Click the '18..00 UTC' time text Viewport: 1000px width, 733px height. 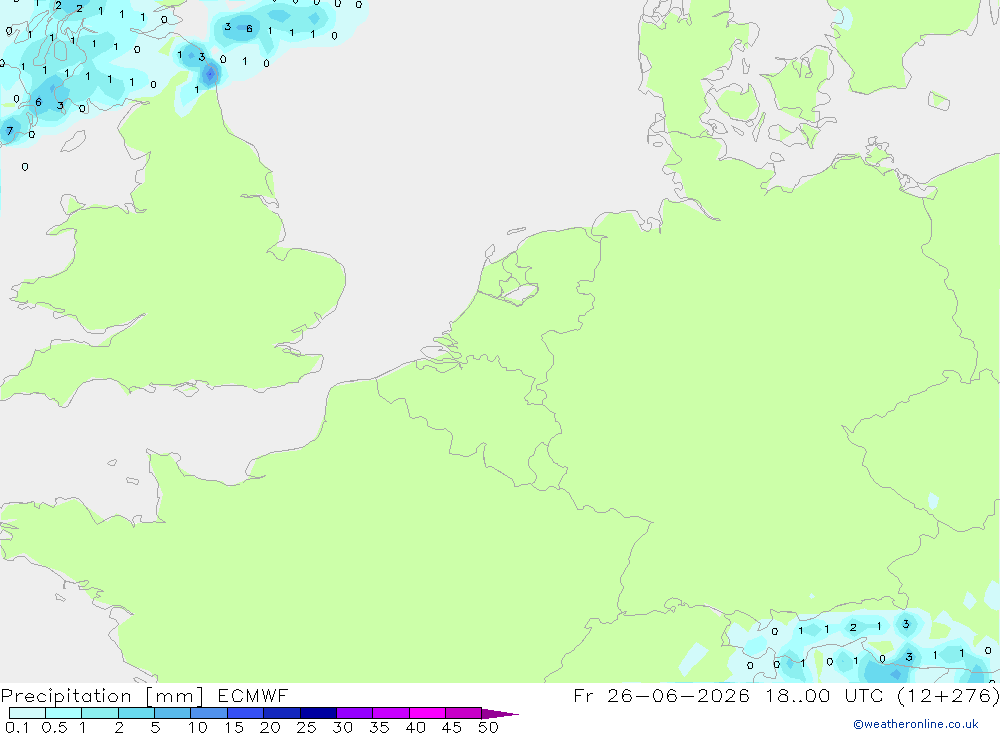tap(825, 695)
